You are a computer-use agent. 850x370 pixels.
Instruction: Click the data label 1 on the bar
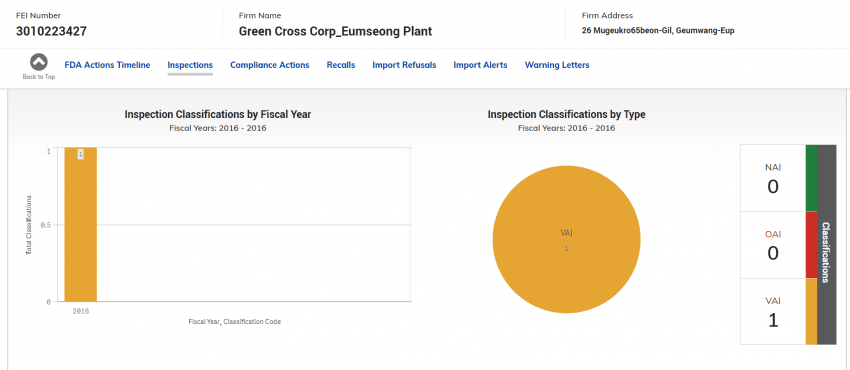coord(80,154)
